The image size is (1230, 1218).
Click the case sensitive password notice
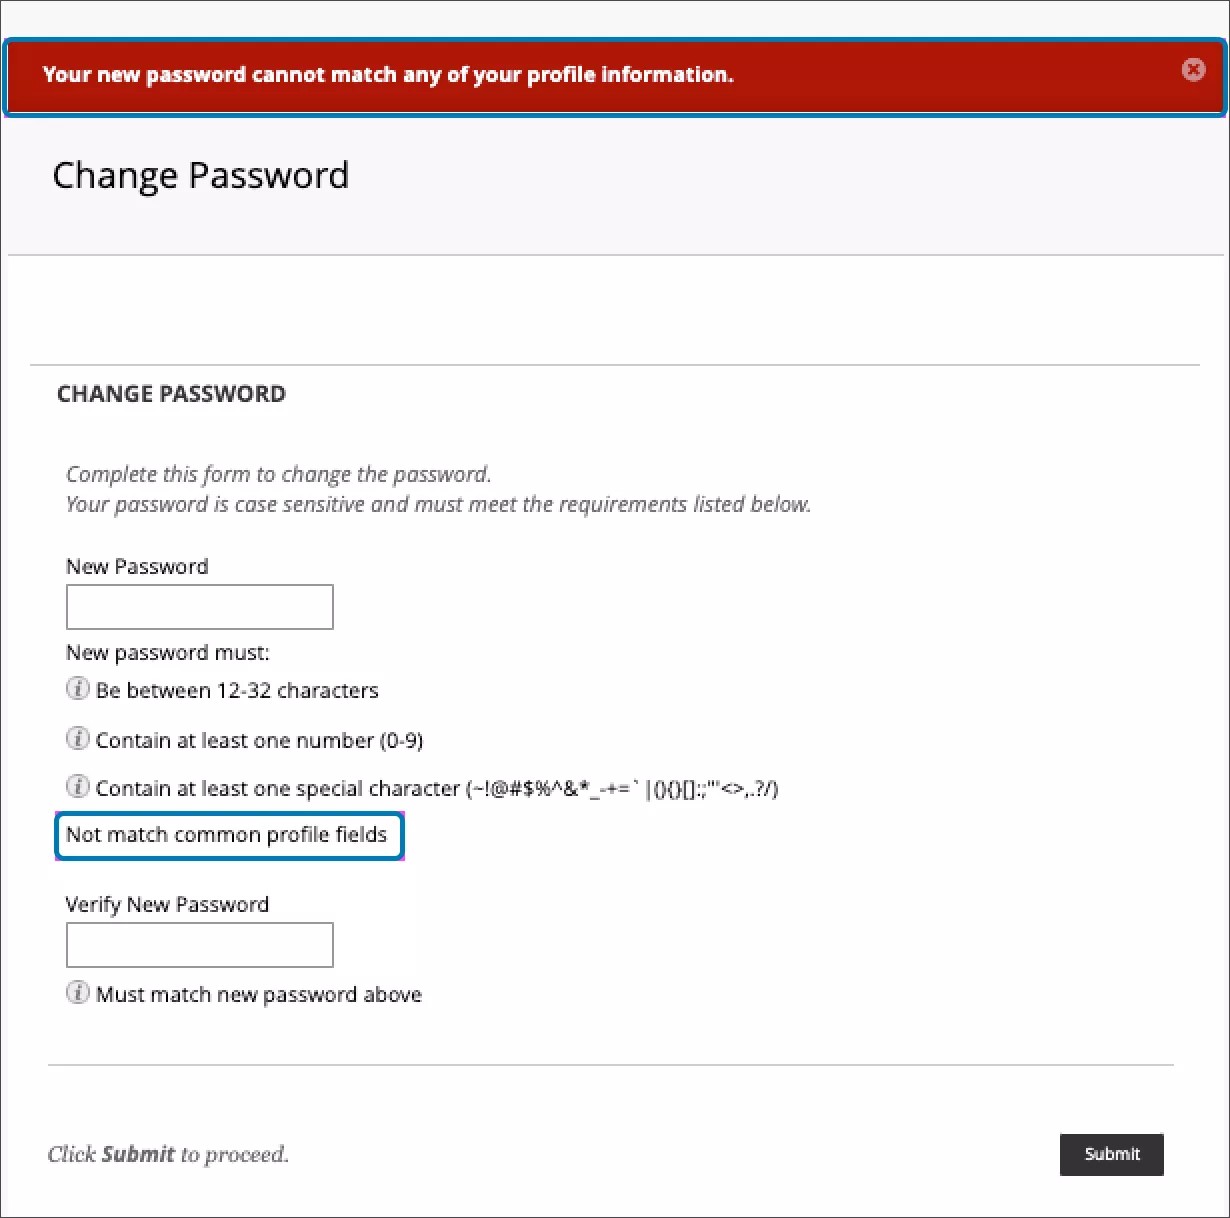point(438,503)
